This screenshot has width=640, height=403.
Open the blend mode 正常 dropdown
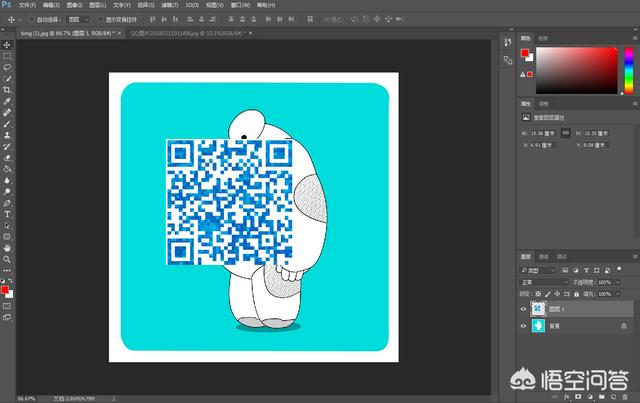click(x=544, y=282)
